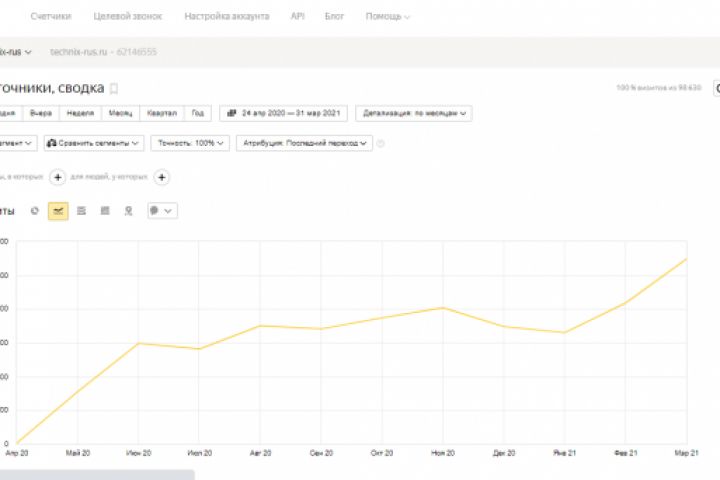Add a visit condition with plus button
Image resolution: width=720 pixels, height=480 pixels.
coord(58,177)
